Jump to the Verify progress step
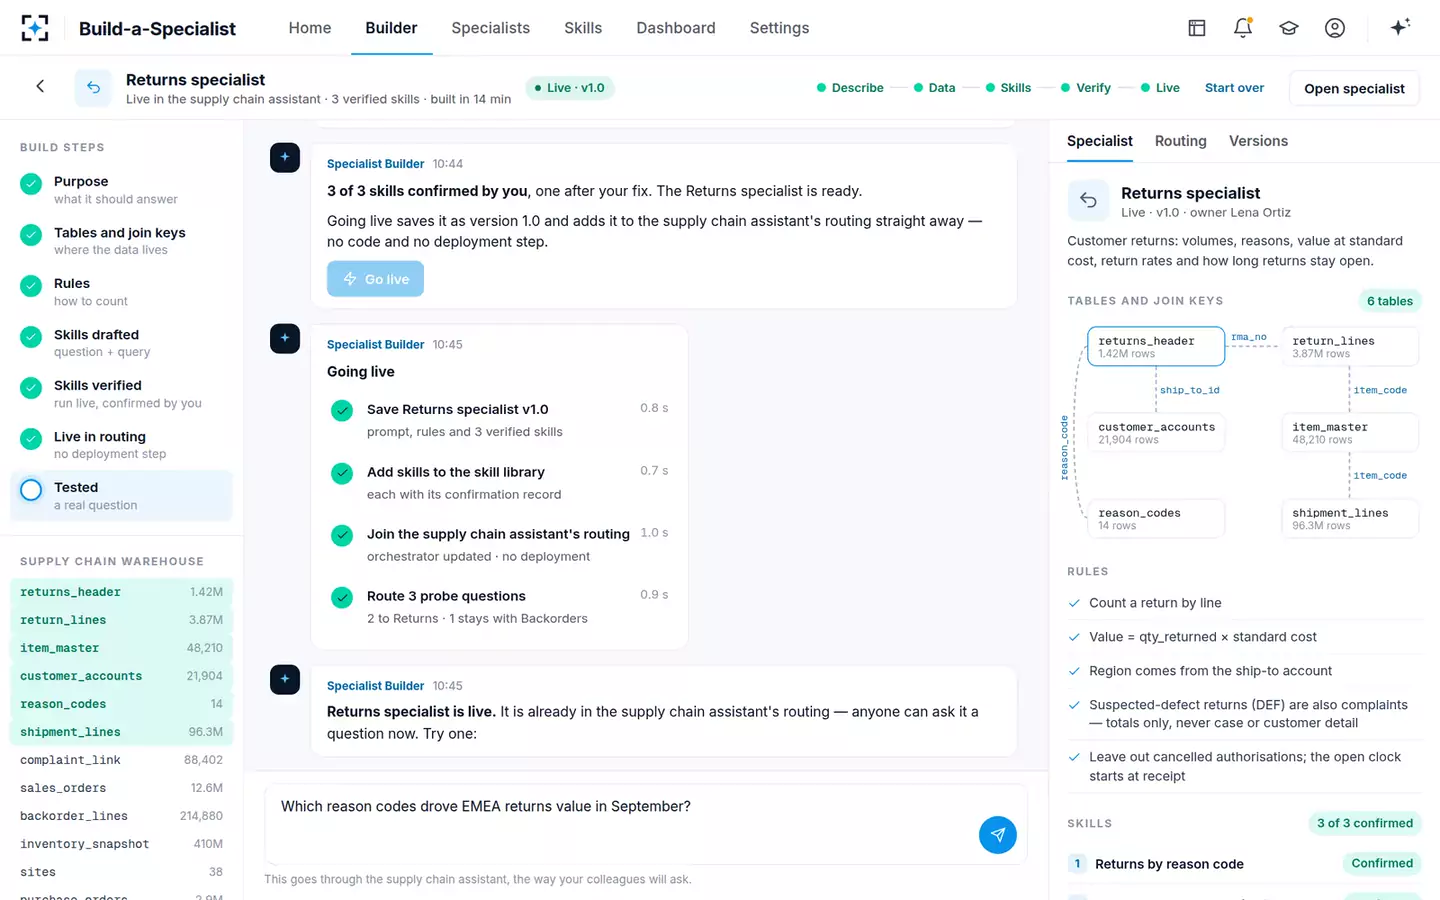Viewport: 1440px width, 900px height. pyautogui.click(x=1086, y=88)
